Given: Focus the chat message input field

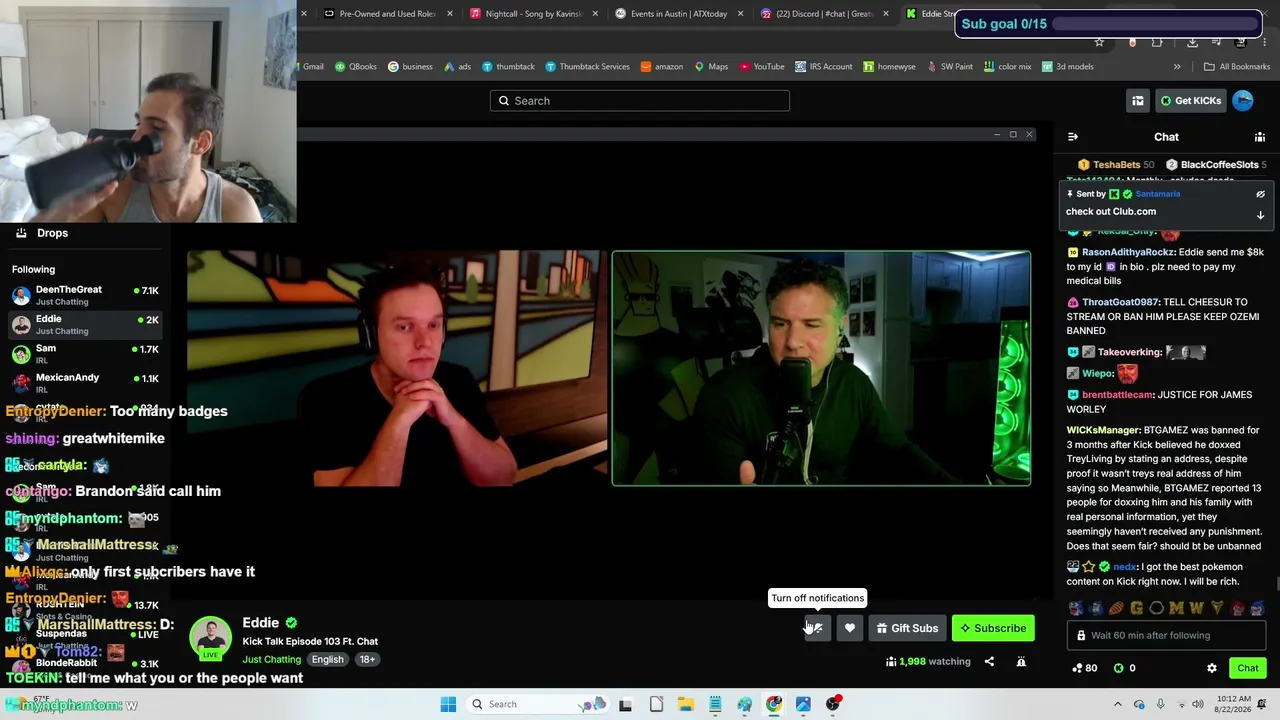Looking at the screenshot, I should 1166,635.
